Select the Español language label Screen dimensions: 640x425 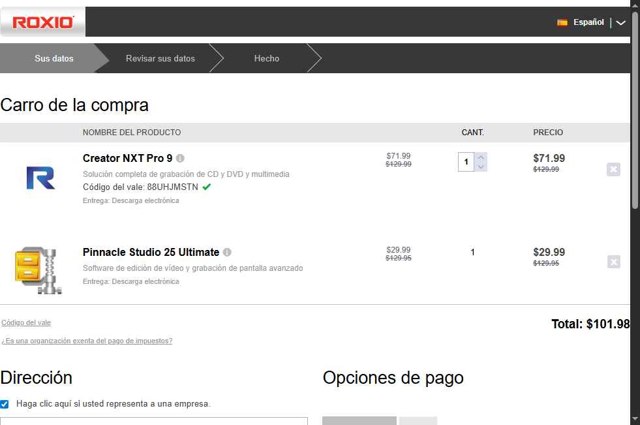(x=588, y=22)
